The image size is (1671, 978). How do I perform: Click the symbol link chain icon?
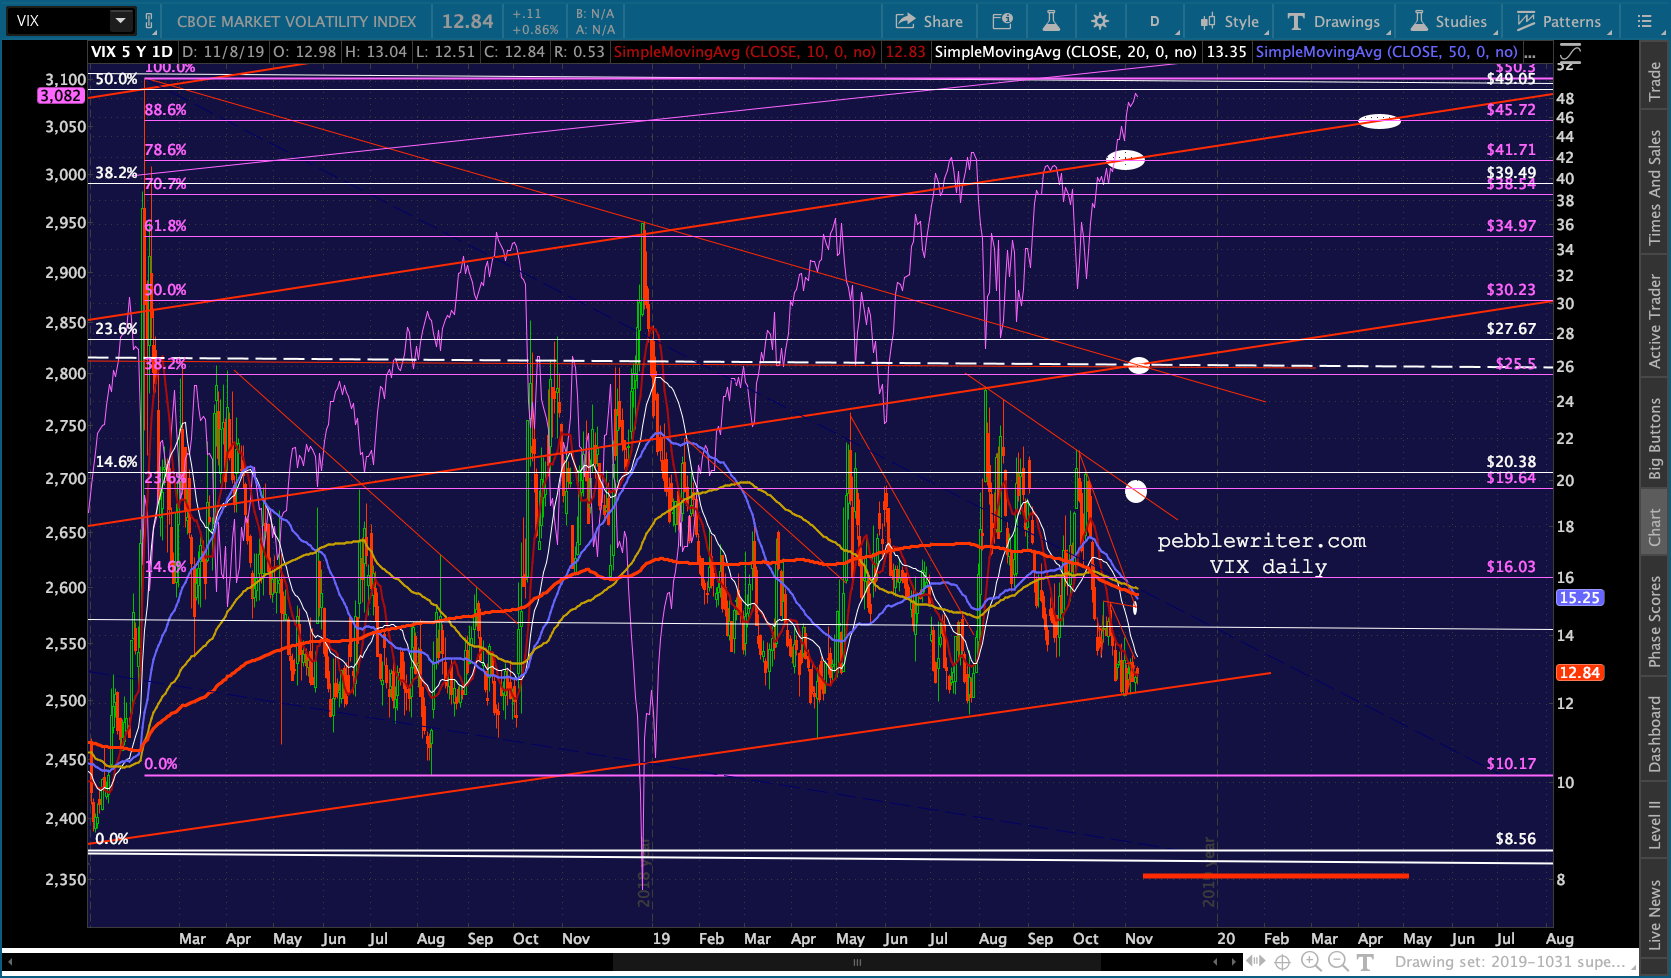coord(149,21)
